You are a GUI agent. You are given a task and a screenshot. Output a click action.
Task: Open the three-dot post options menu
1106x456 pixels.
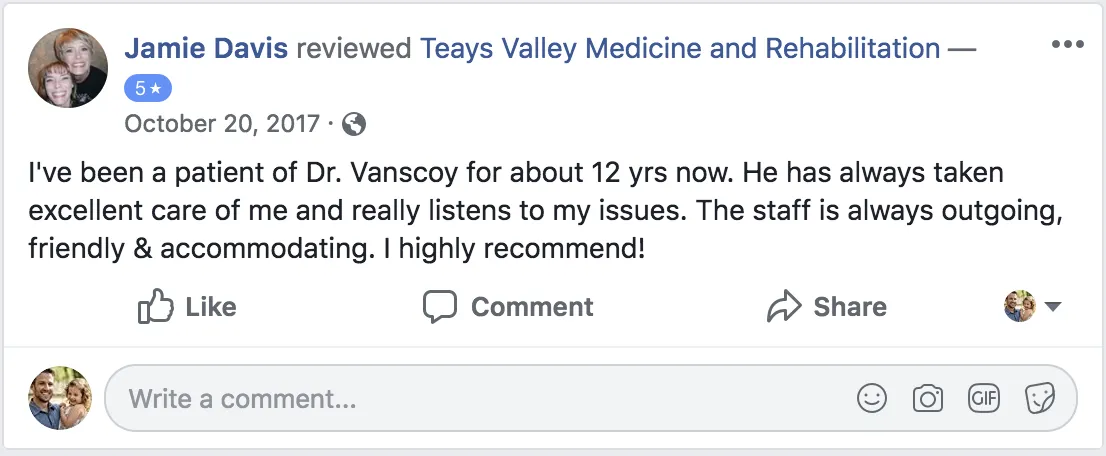click(1068, 45)
